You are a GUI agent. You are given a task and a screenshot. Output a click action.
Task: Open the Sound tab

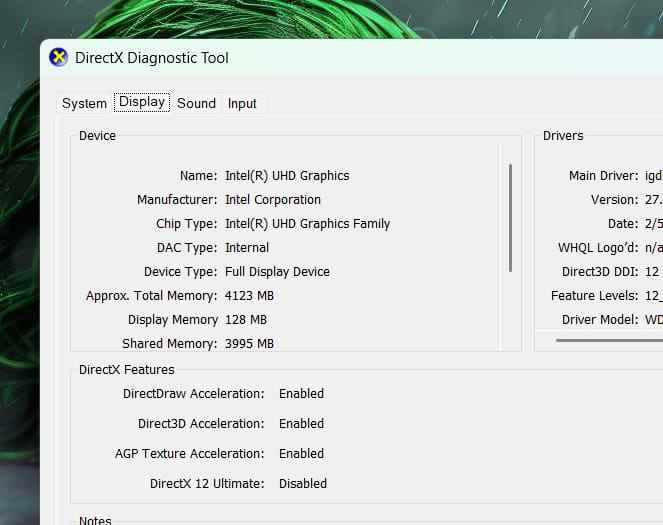coord(196,103)
